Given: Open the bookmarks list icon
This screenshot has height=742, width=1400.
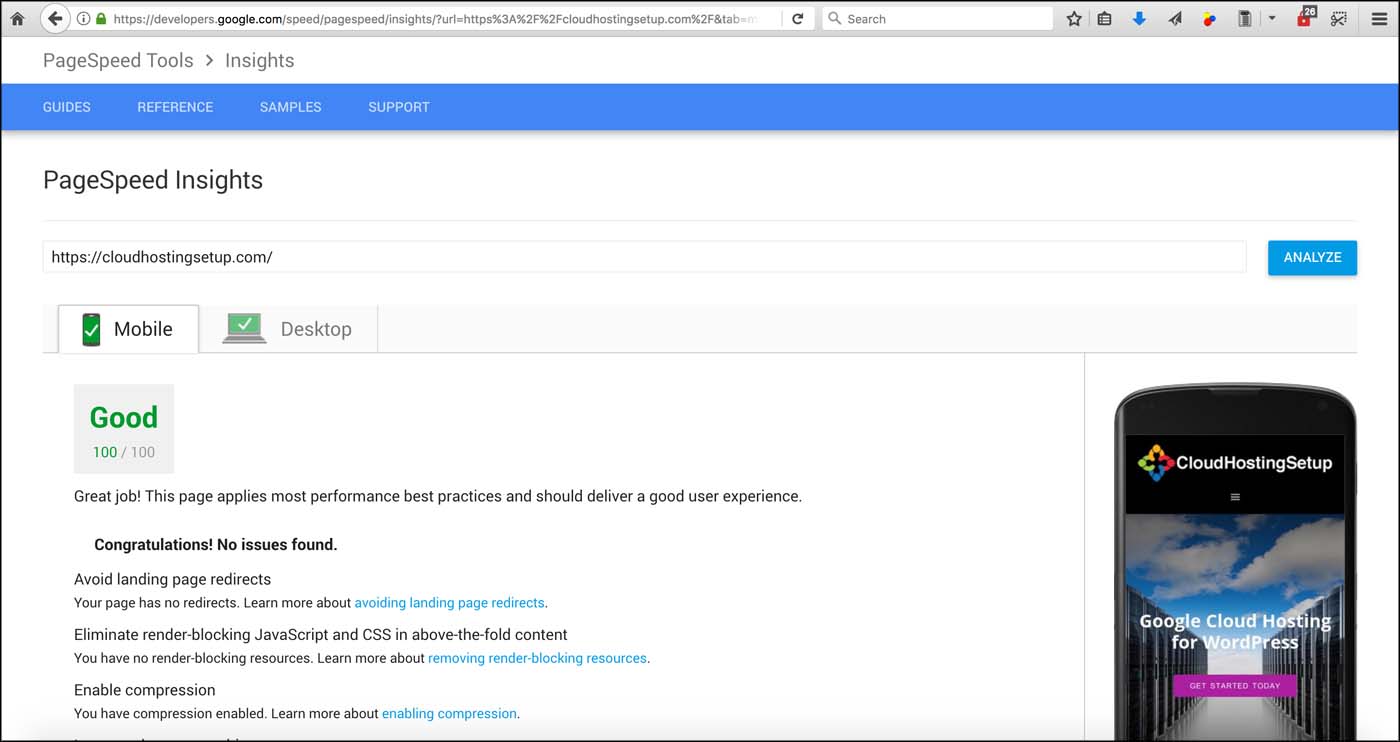Looking at the screenshot, I should tap(1104, 18).
